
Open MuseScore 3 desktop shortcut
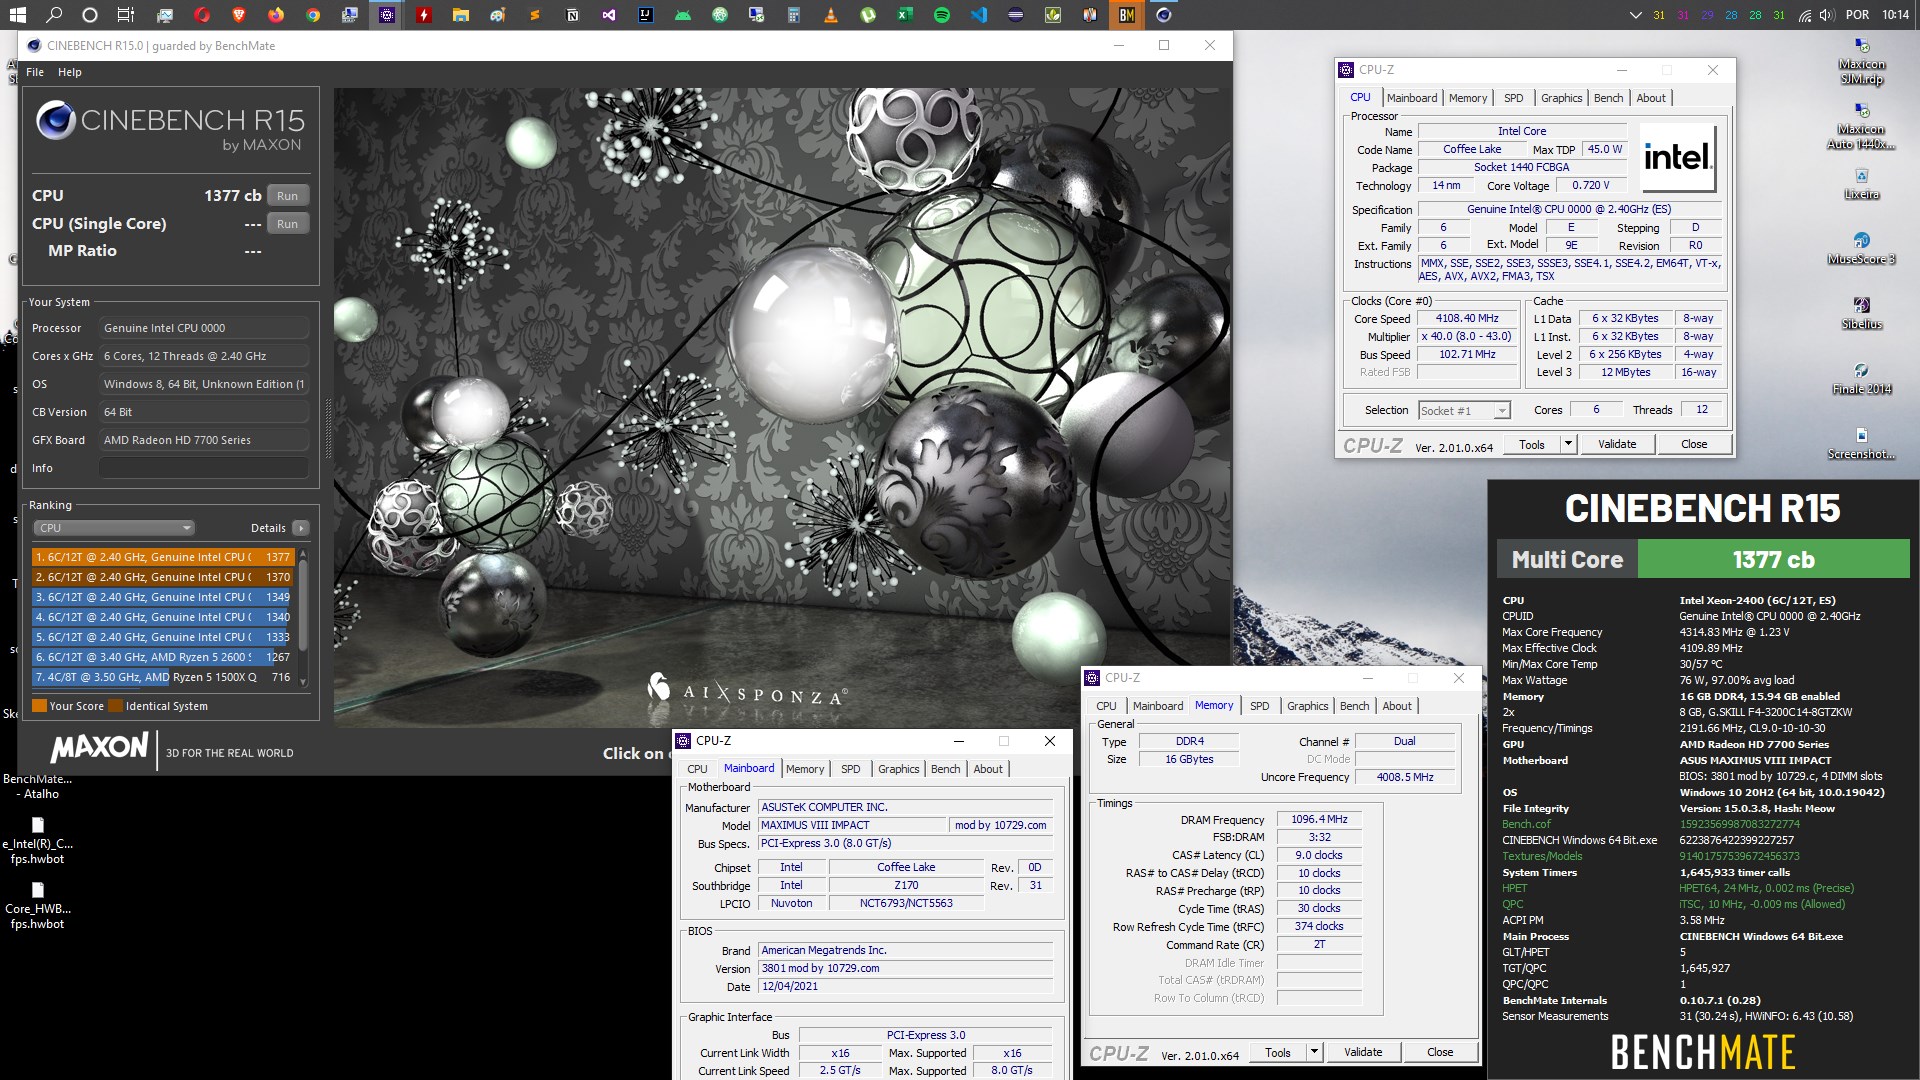1861,248
